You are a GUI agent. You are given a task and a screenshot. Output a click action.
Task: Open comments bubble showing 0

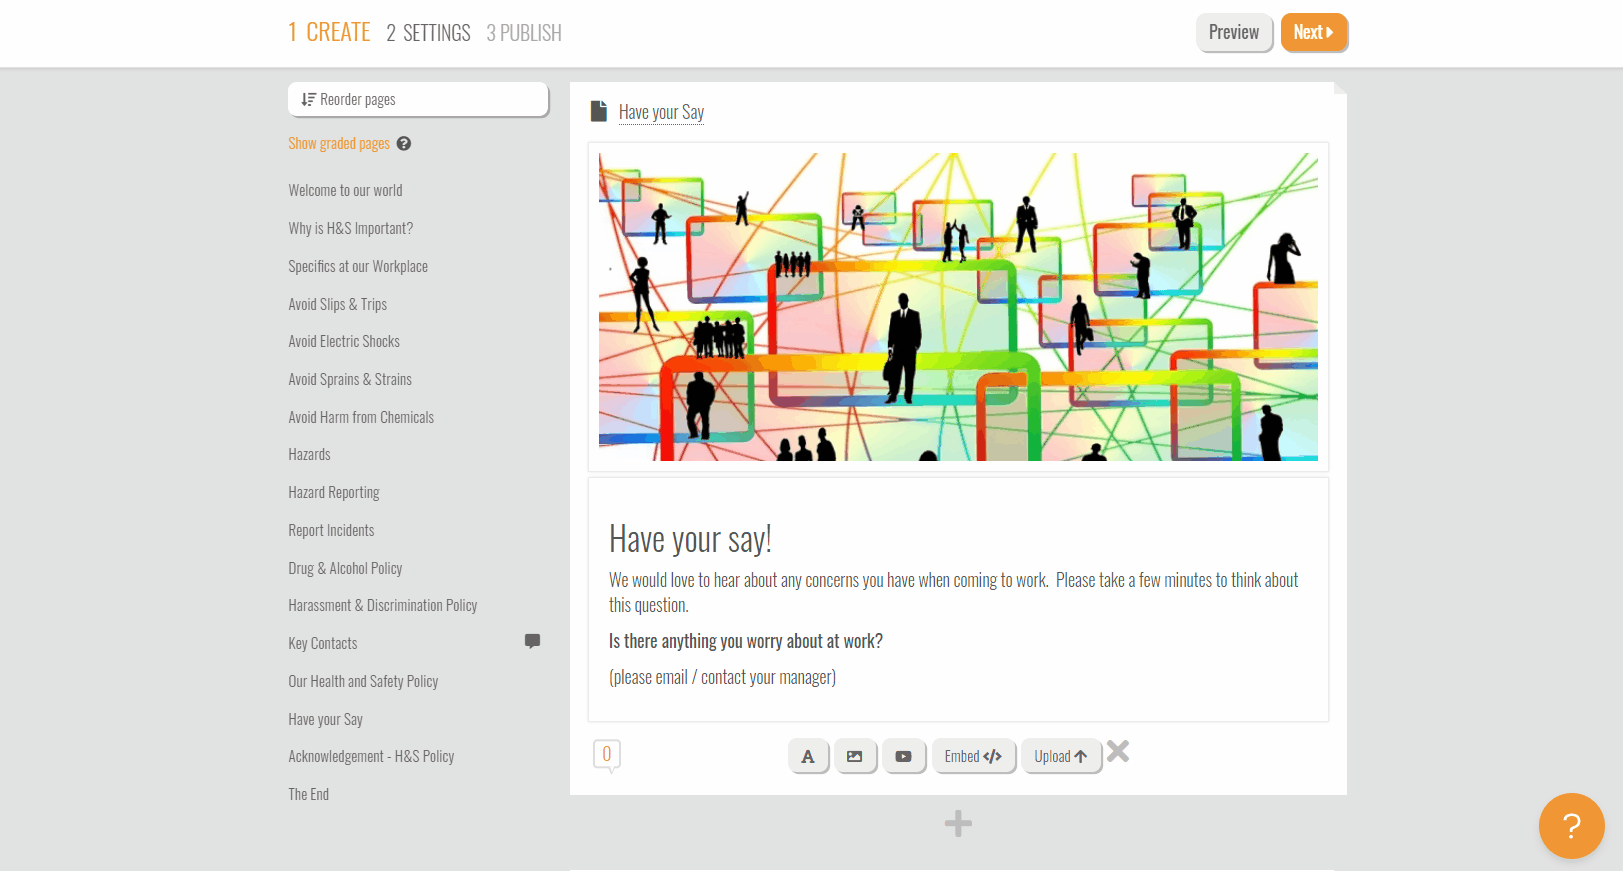click(607, 755)
